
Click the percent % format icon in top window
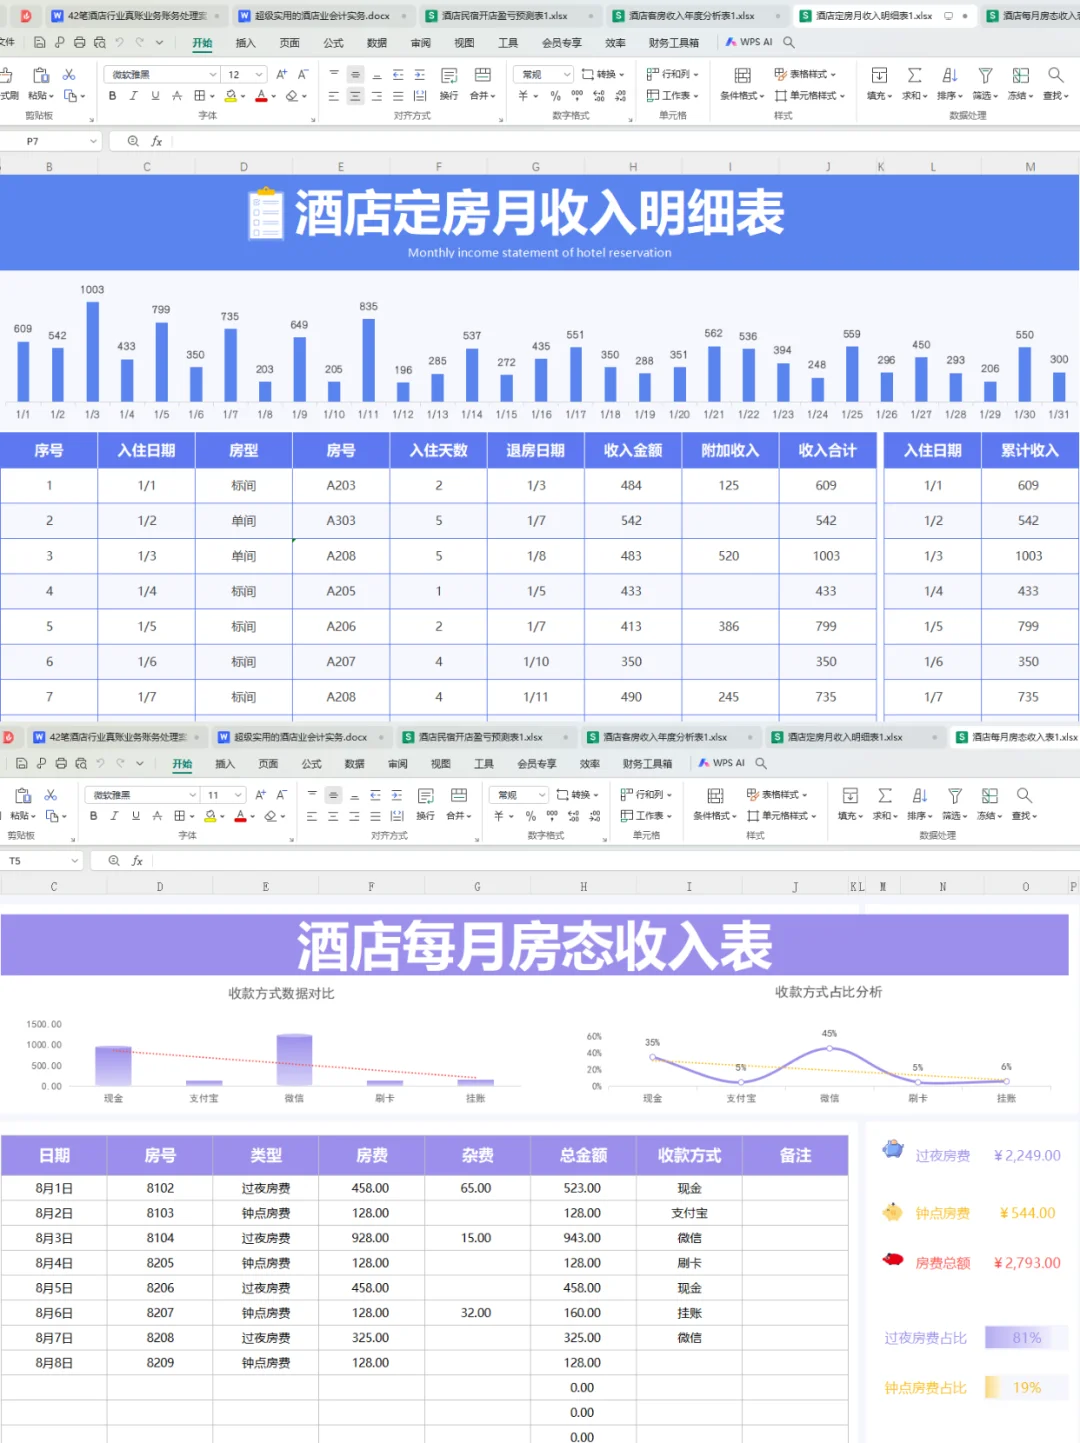556,96
